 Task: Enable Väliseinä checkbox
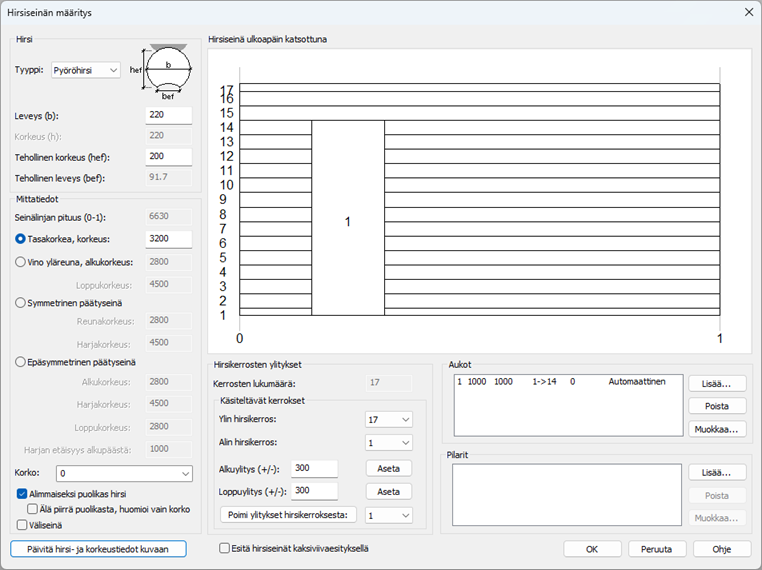coord(22,525)
